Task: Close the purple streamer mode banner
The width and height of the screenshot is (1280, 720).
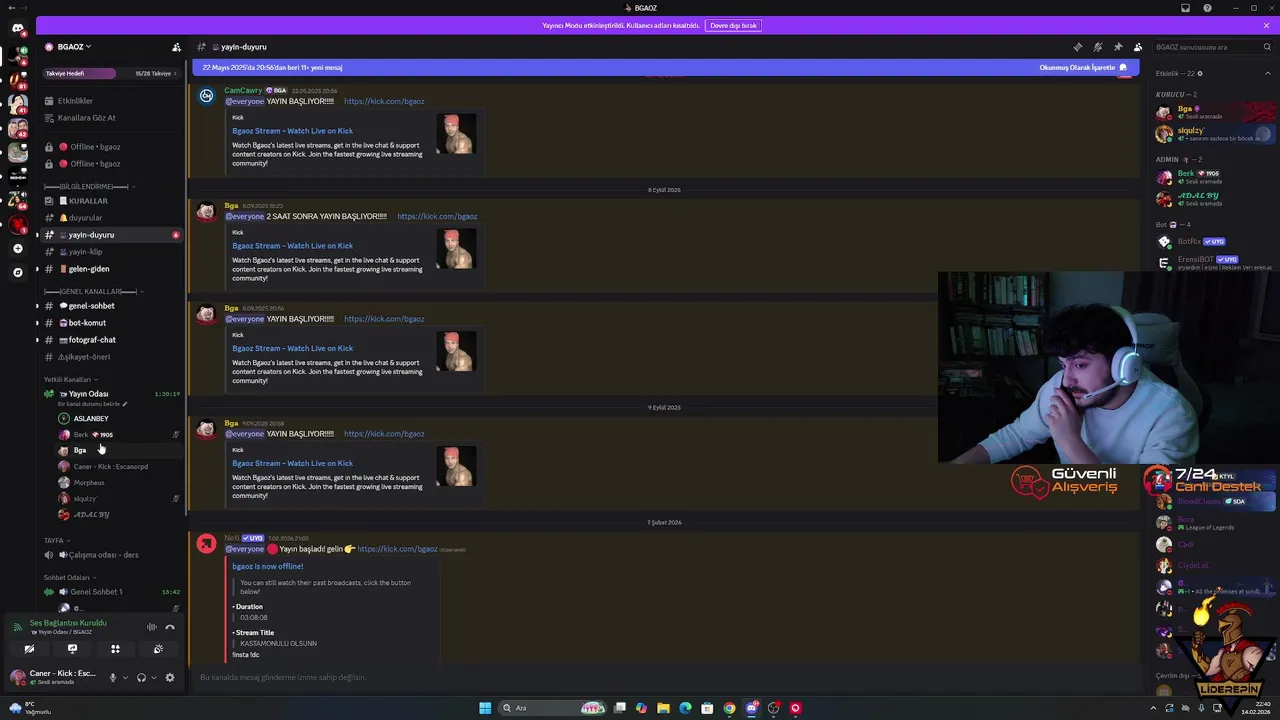Action: tap(1266, 25)
